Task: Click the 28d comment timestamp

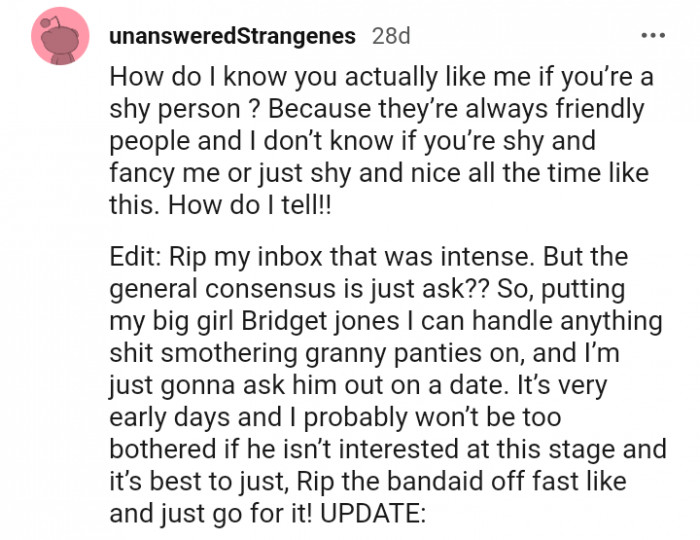Action: pyautogui.click(x=390, y=37)
